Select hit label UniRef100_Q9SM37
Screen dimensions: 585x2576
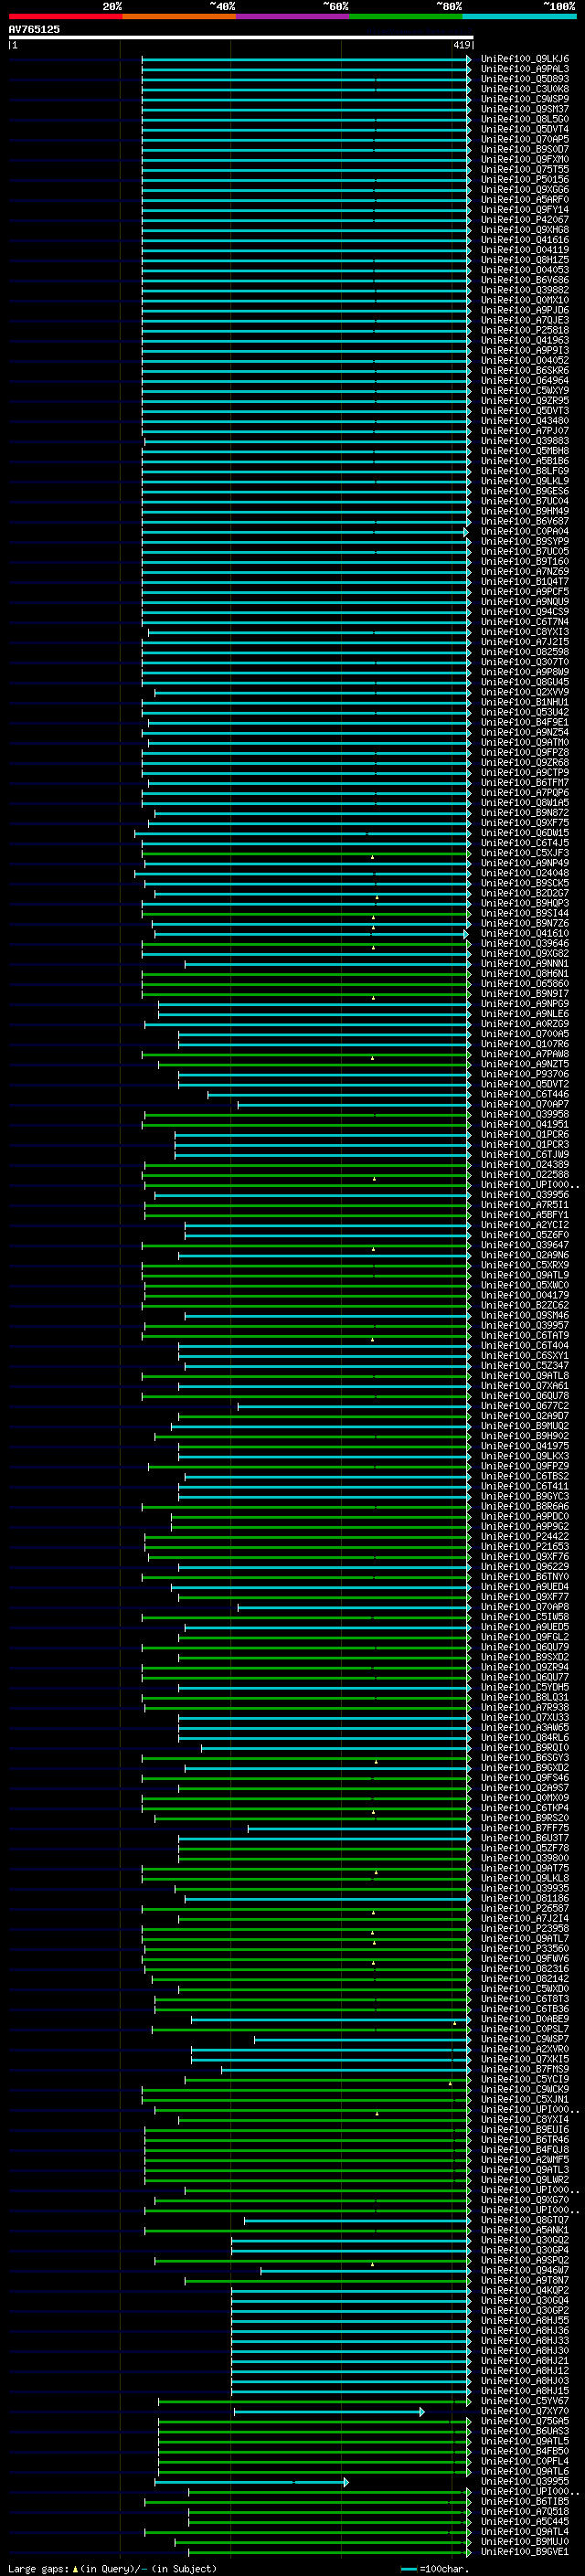pyautogui.click(x=524, y=109)
